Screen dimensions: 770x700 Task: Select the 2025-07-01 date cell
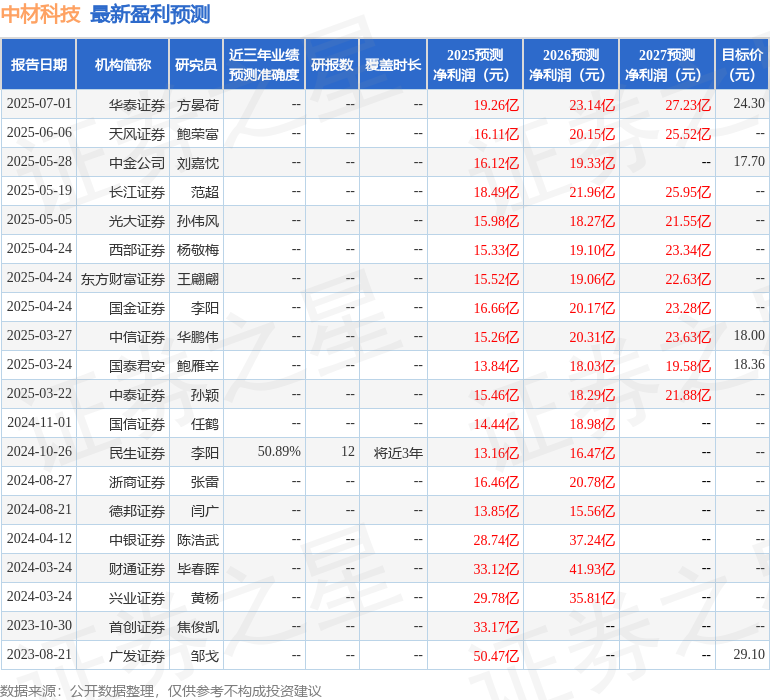(x=39, y=104)
